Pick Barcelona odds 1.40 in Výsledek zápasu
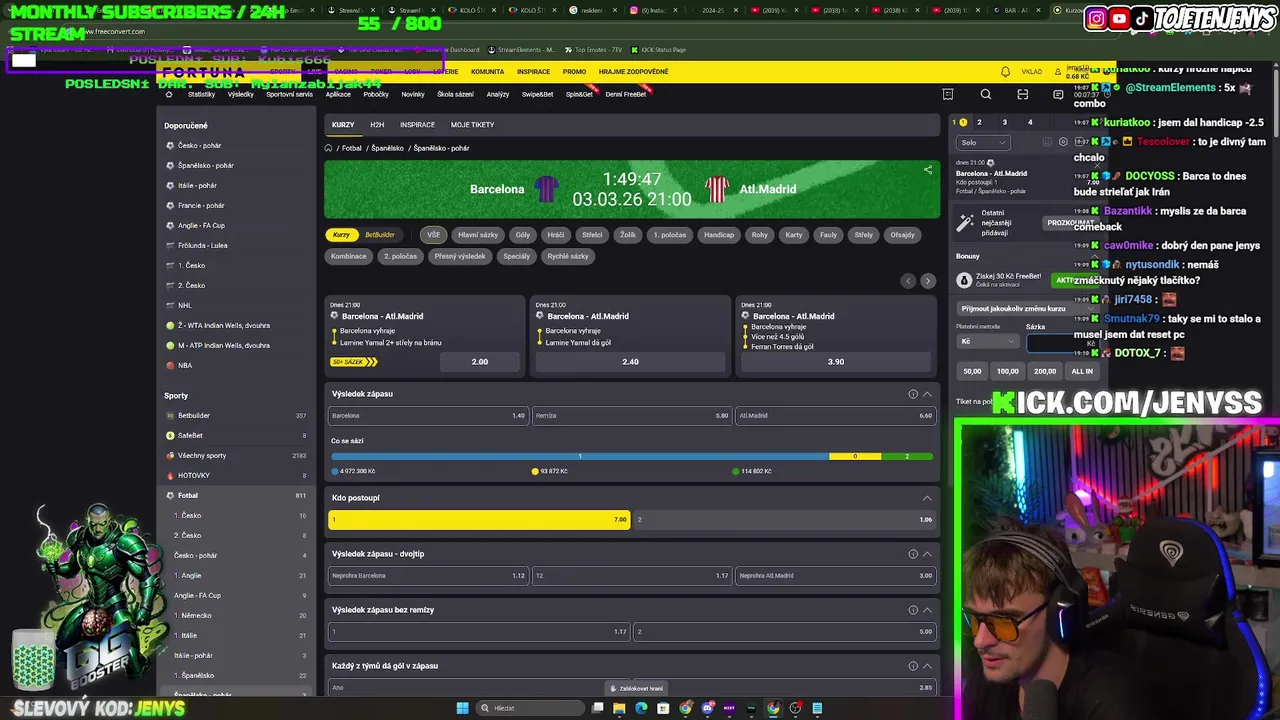The height and width of the screenshot is (720, 1280). coord(428,415)
